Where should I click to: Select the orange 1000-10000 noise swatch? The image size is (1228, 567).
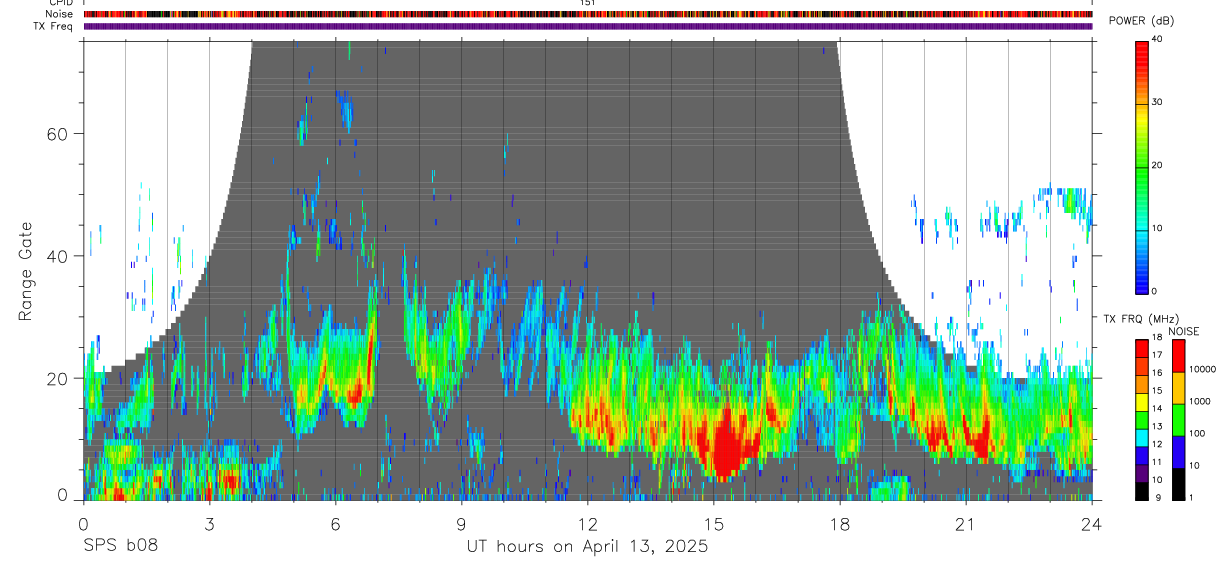pos(1179,388)
